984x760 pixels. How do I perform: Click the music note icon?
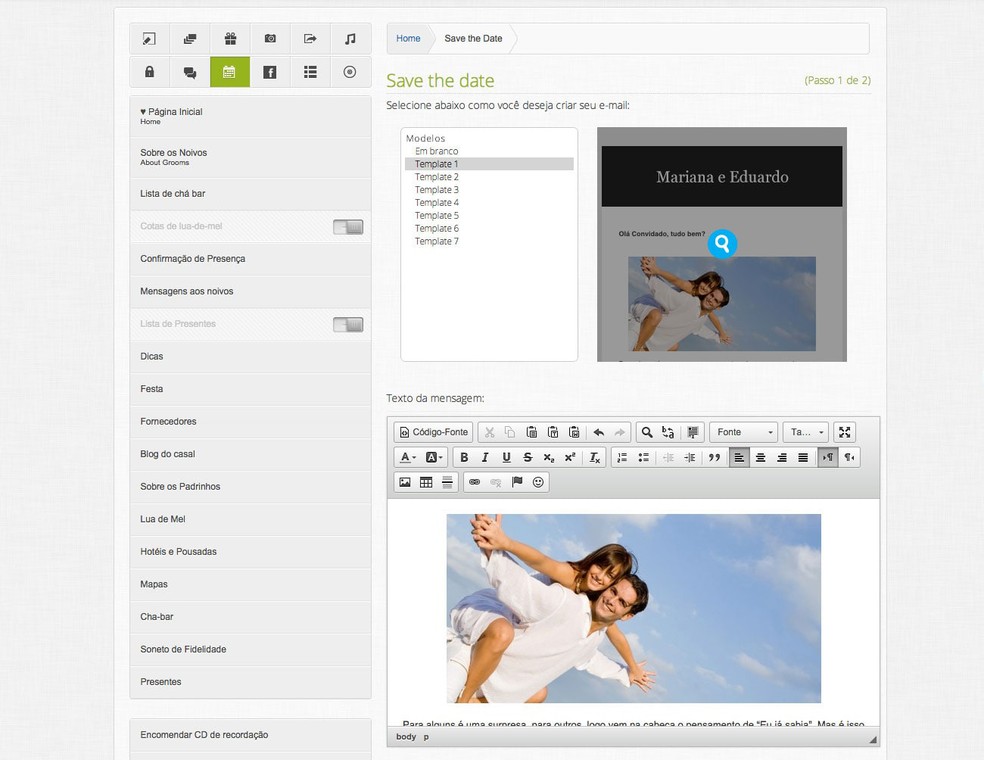350,39
